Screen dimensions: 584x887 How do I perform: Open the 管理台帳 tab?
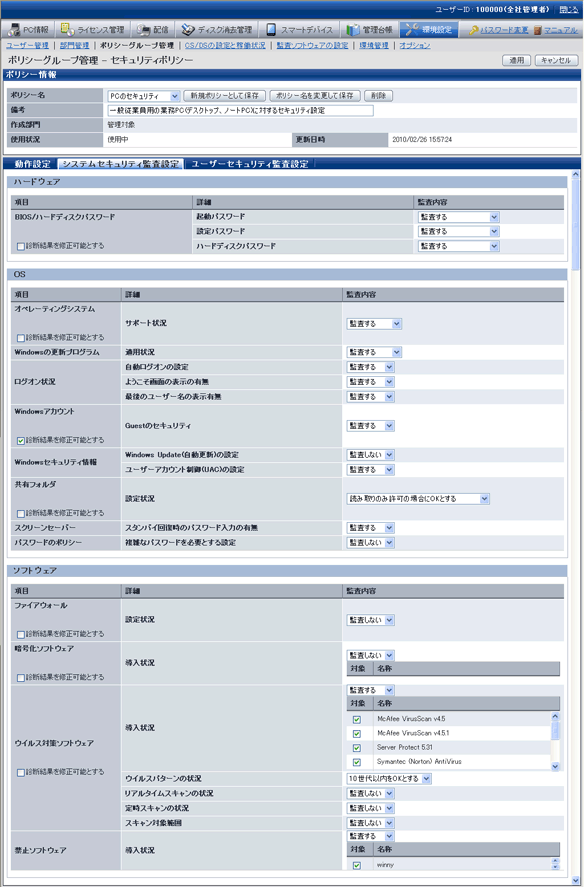point(370,29)
